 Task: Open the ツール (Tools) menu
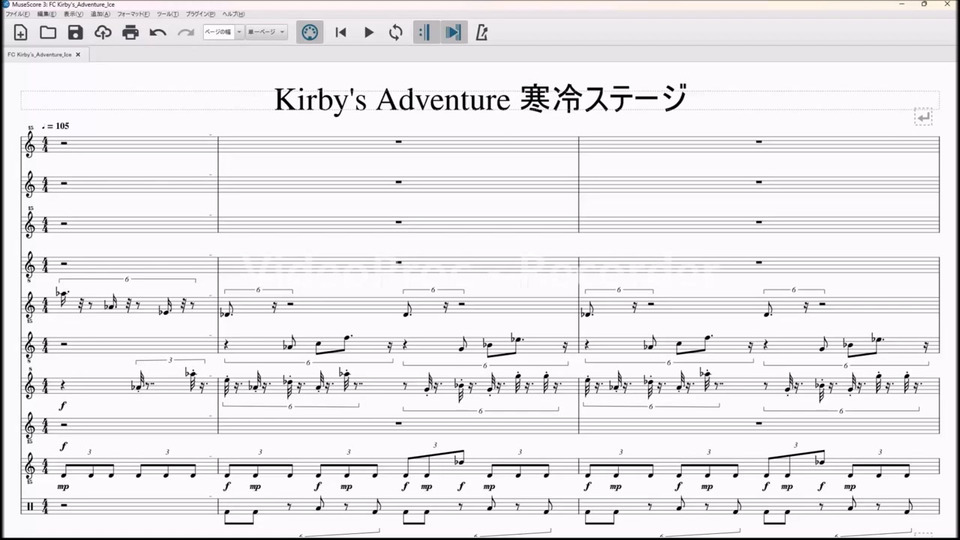point(168,14)
